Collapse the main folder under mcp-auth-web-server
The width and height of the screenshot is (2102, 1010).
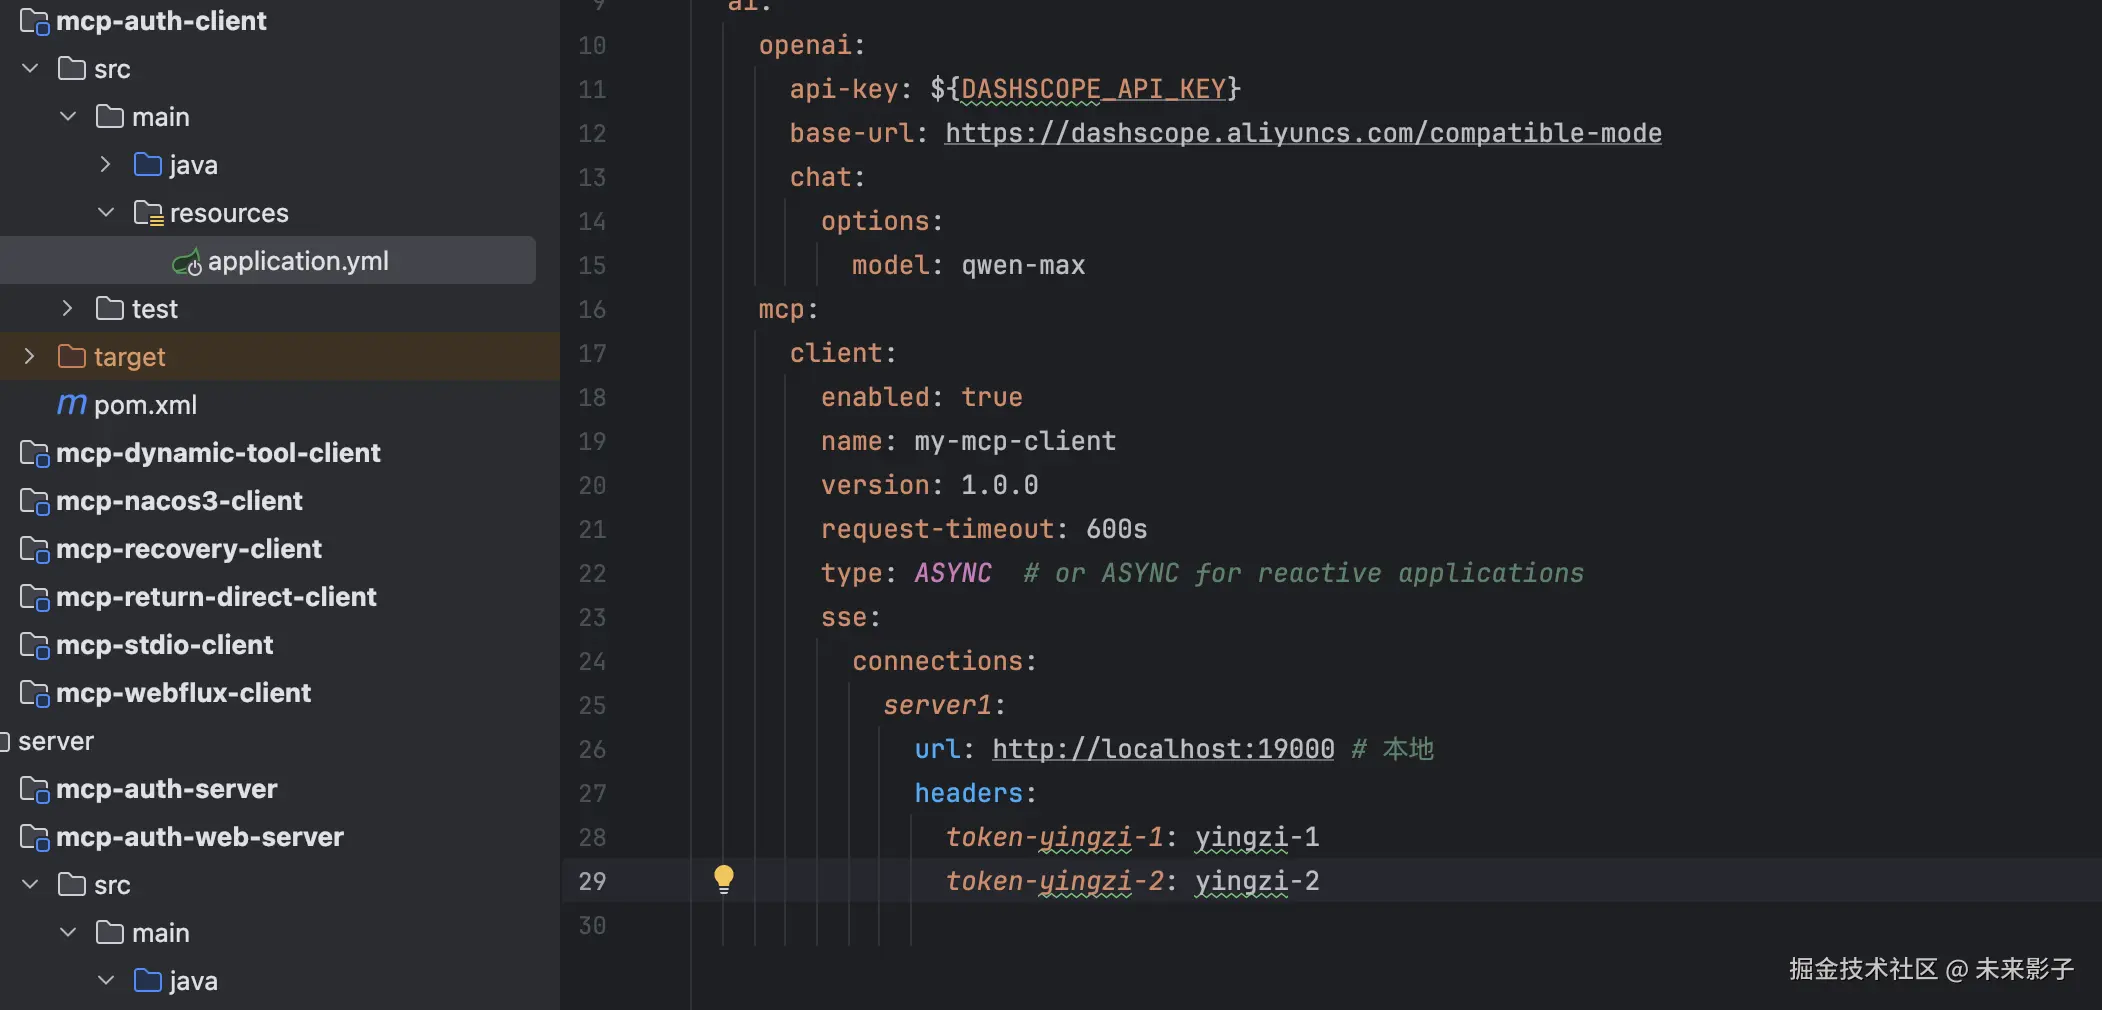pos(68,933)
